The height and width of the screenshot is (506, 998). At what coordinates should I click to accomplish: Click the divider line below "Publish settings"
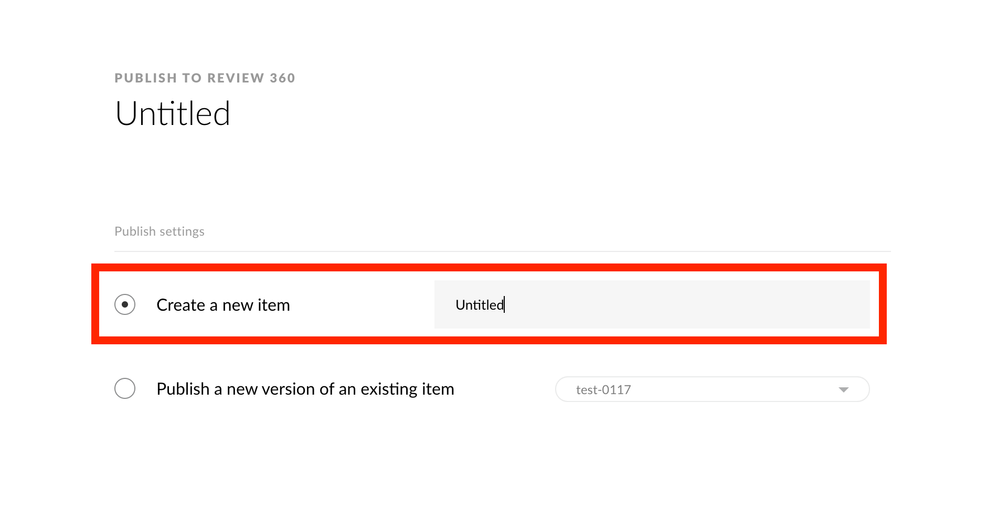click(502, 251)
